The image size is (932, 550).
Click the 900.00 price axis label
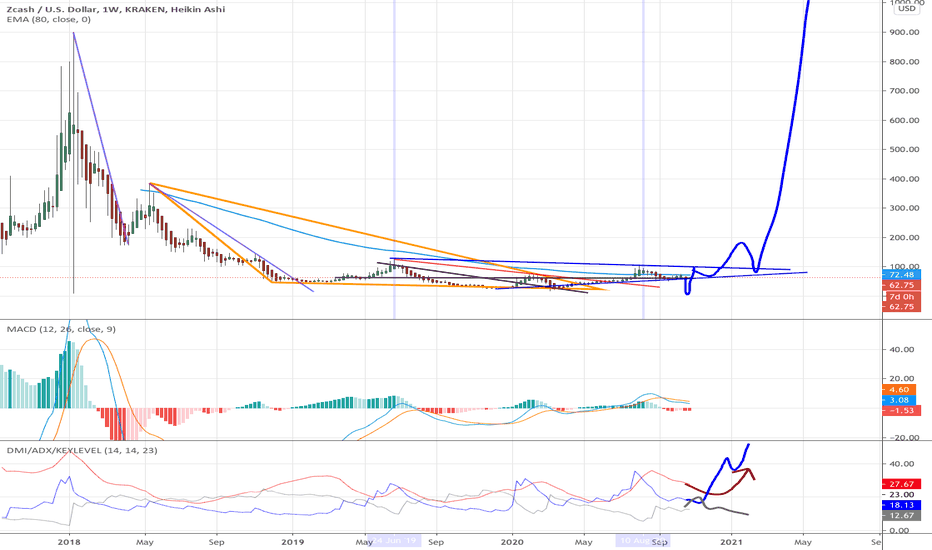point(905,32)
